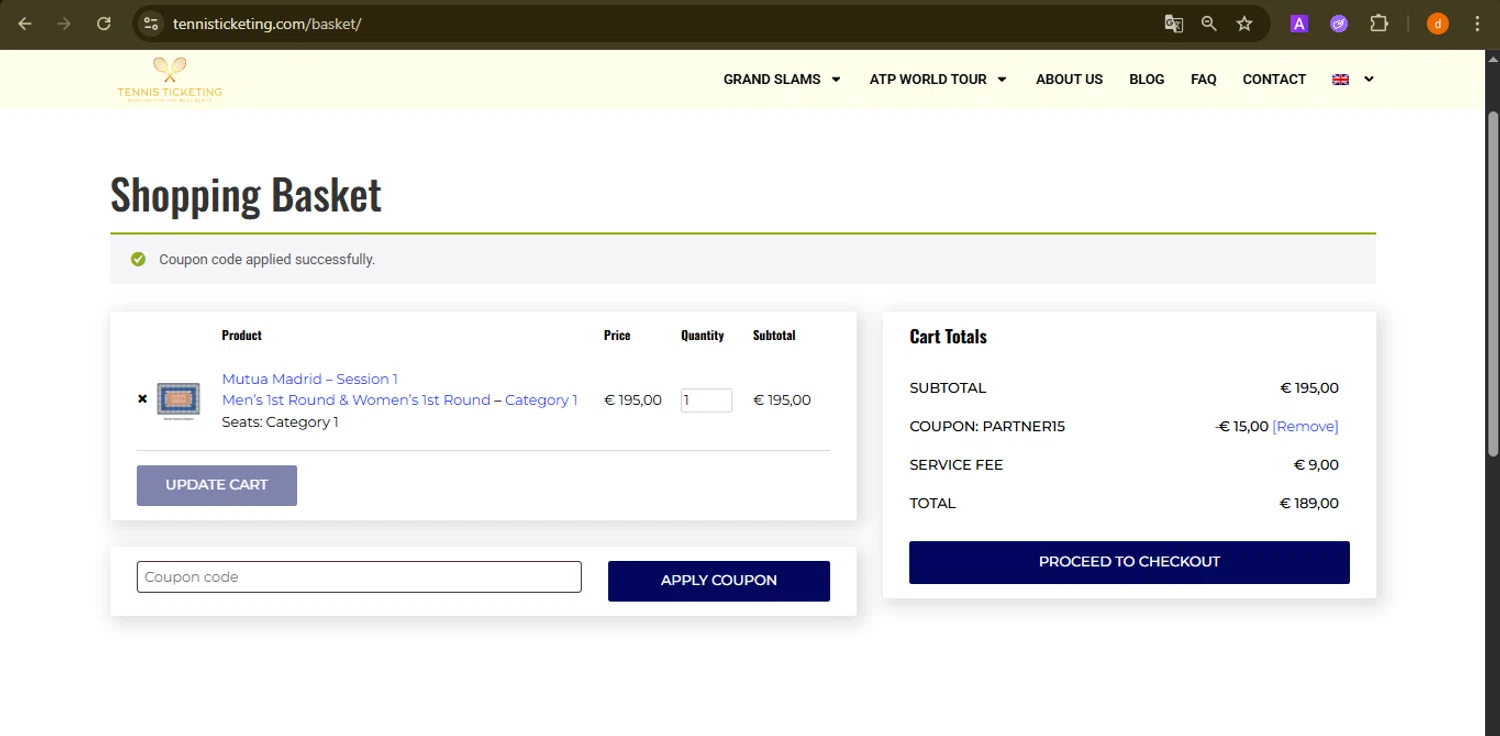This screenshot has height=736, width=1500.
Task: Click the Cart Totals heading
Action: (x=948, y=337)
